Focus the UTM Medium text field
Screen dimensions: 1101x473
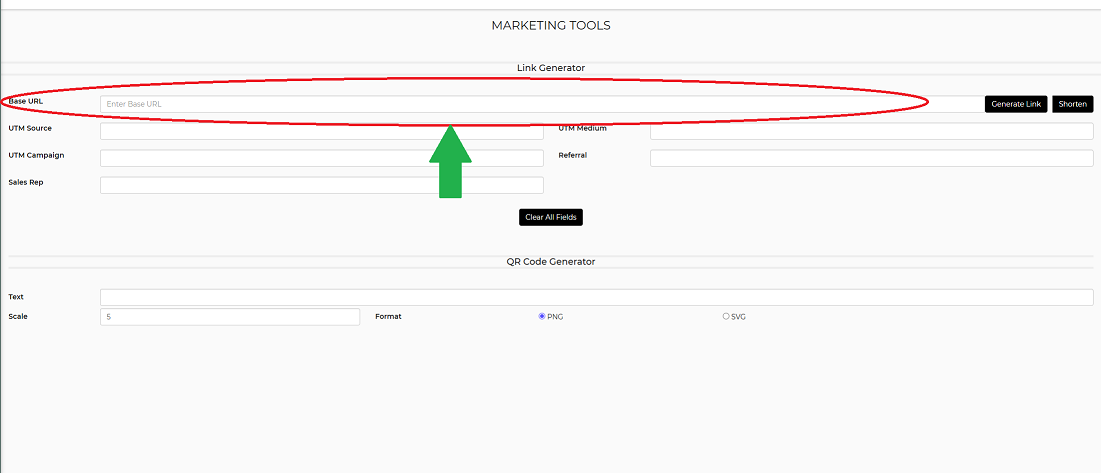pos(871,131)
